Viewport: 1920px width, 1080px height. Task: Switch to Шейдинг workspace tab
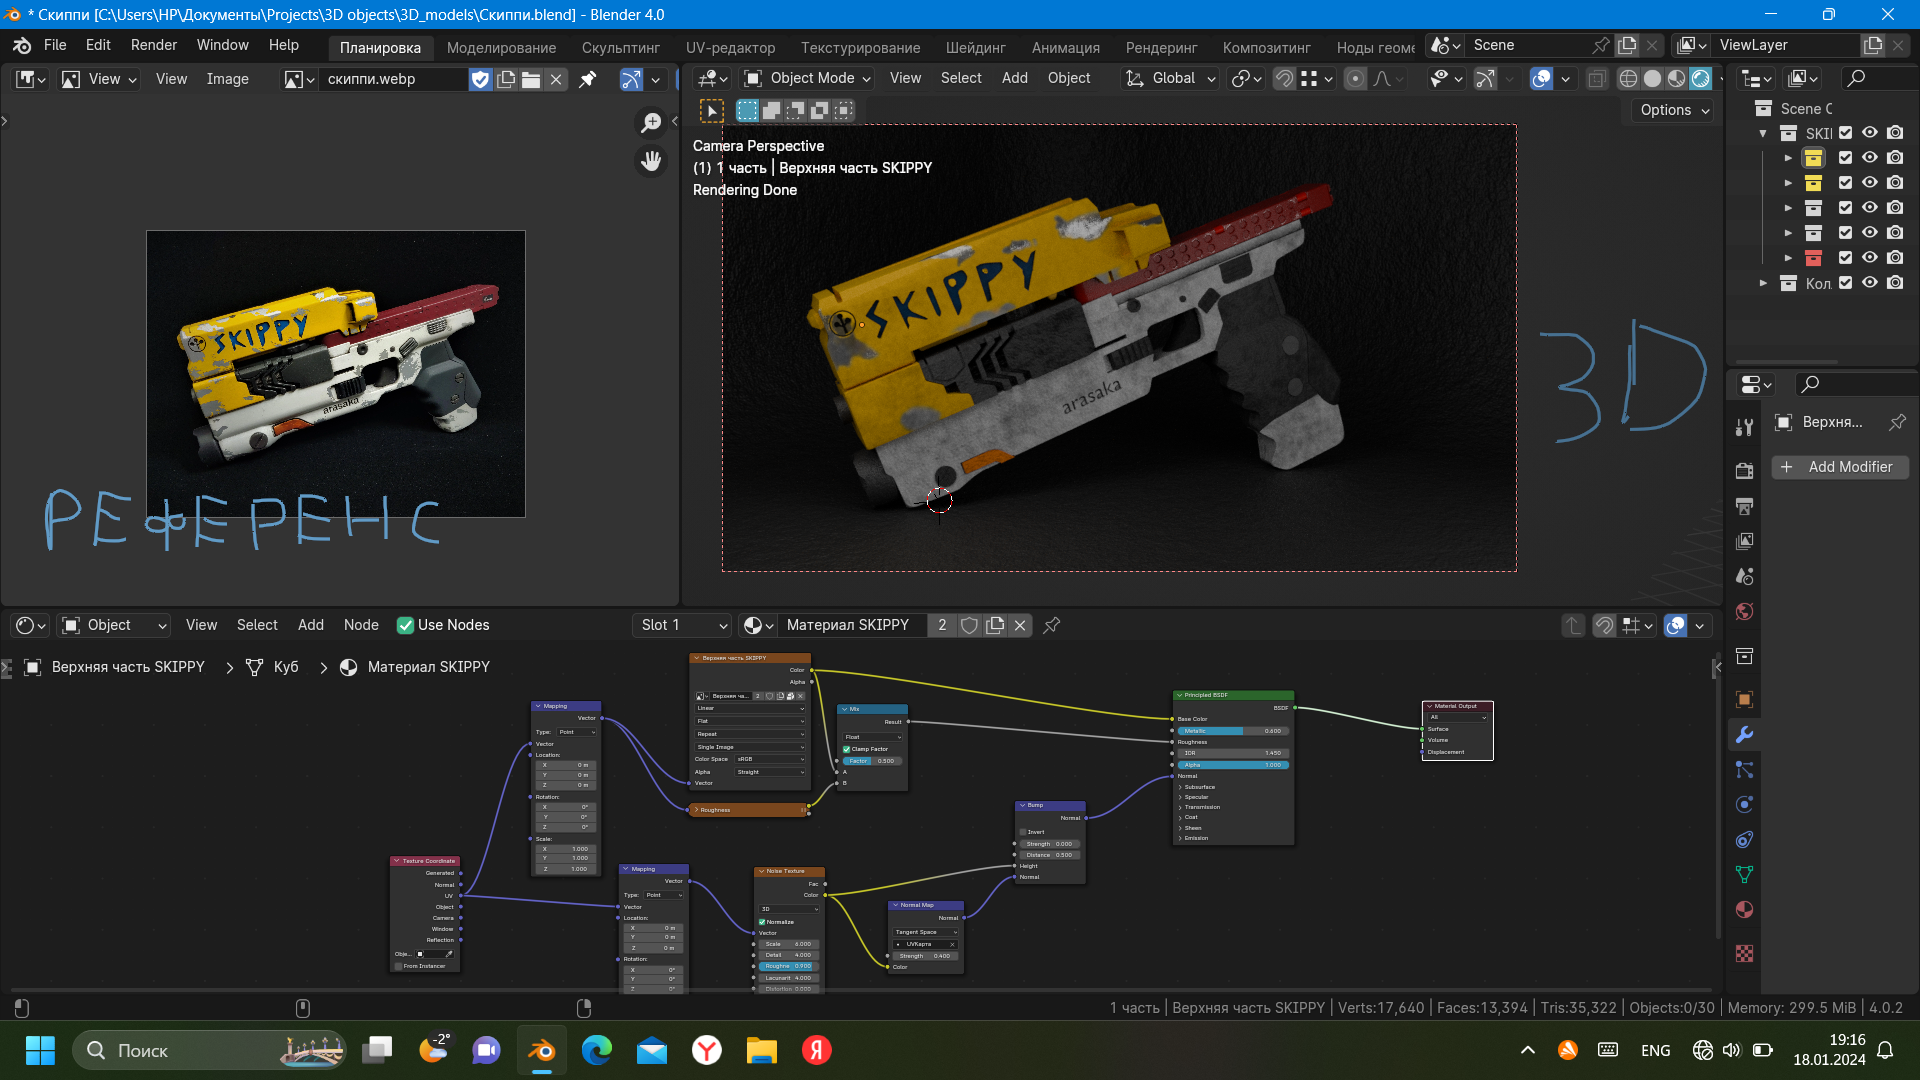click(975, 47)
